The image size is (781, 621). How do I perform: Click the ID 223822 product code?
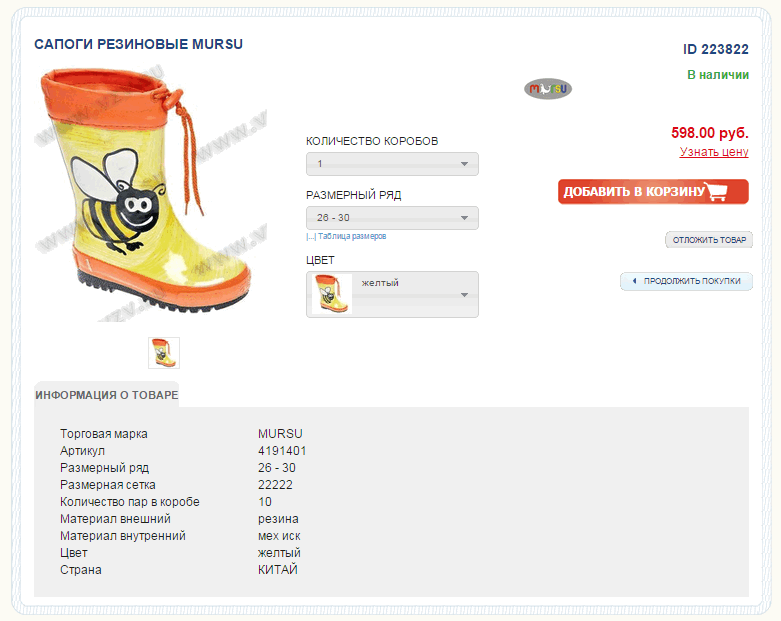coord(716,49)
